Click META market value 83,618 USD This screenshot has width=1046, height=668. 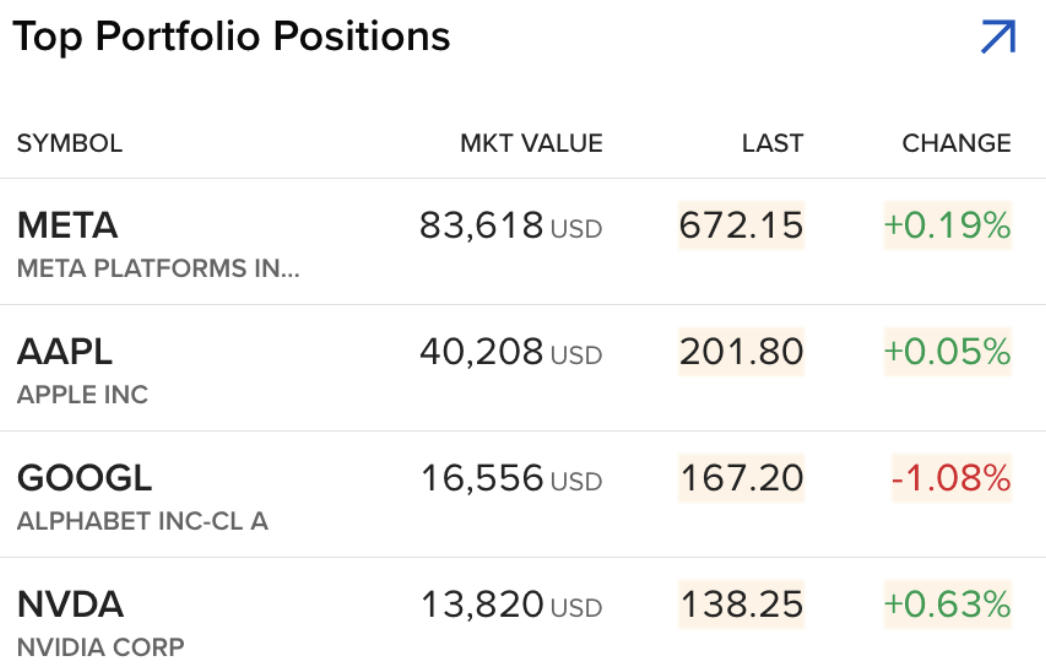tap(511, 226)
